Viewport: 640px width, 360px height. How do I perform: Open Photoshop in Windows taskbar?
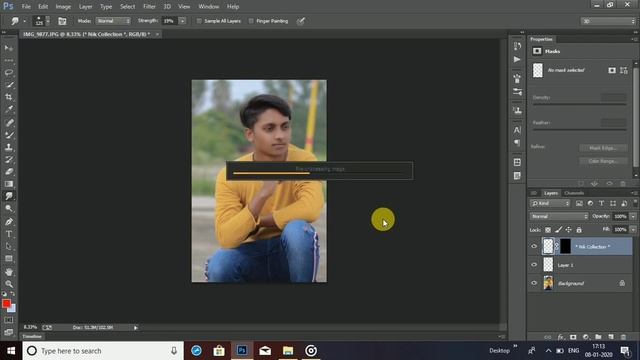242,351
